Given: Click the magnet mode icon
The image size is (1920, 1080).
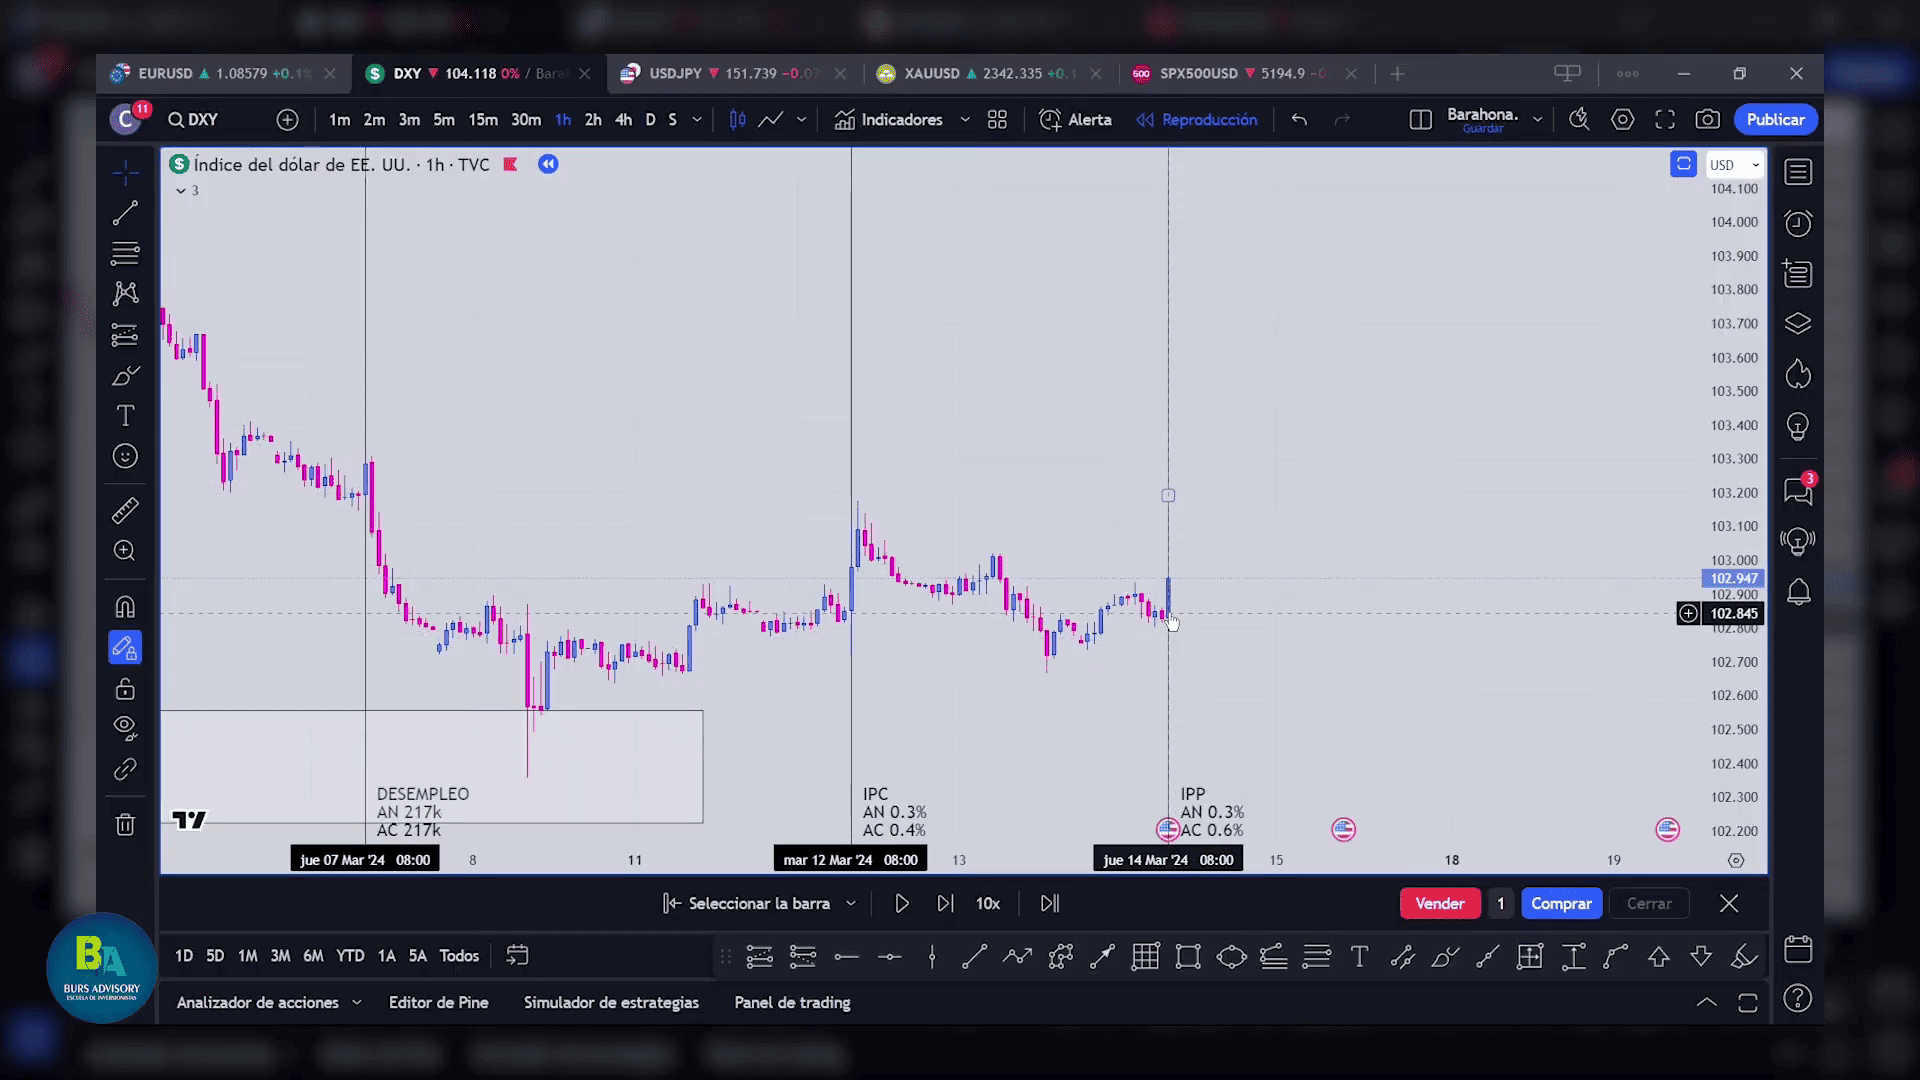Looking at the screenshot, I should pos(125,607).
